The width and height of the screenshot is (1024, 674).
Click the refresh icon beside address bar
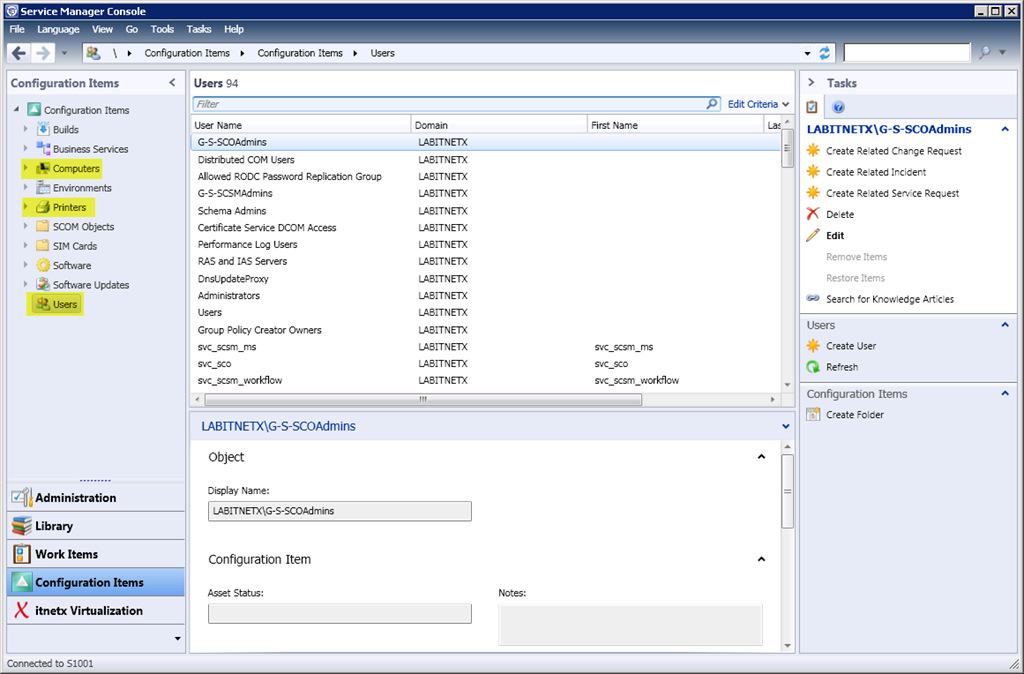tap(825, 53)
